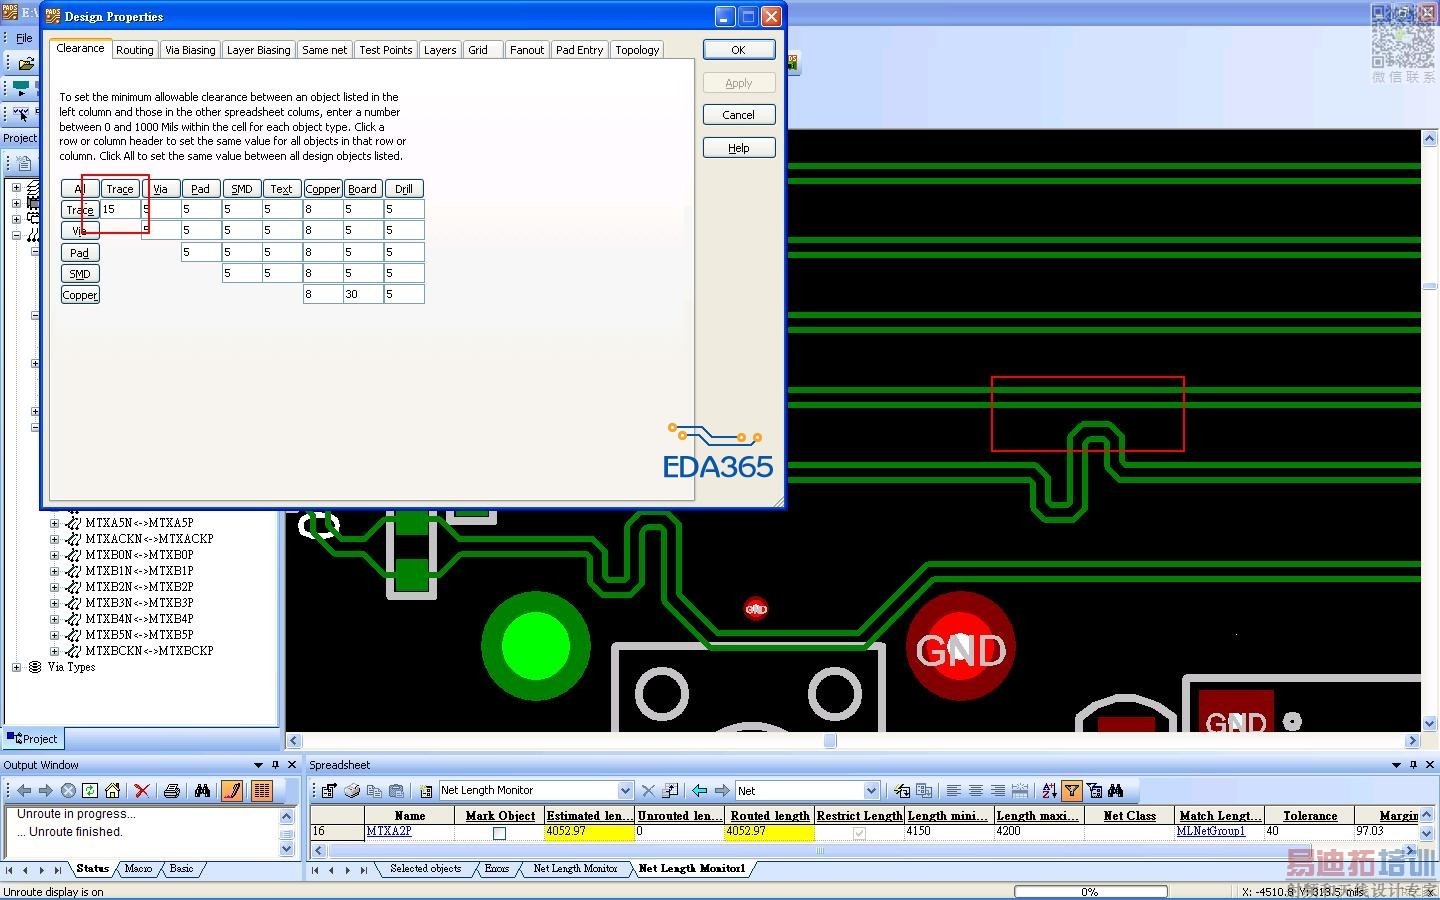Click the Trace-to-Trace clearance input cell
The width and height of the screenshot is (1440, 900).
[120, 210]
